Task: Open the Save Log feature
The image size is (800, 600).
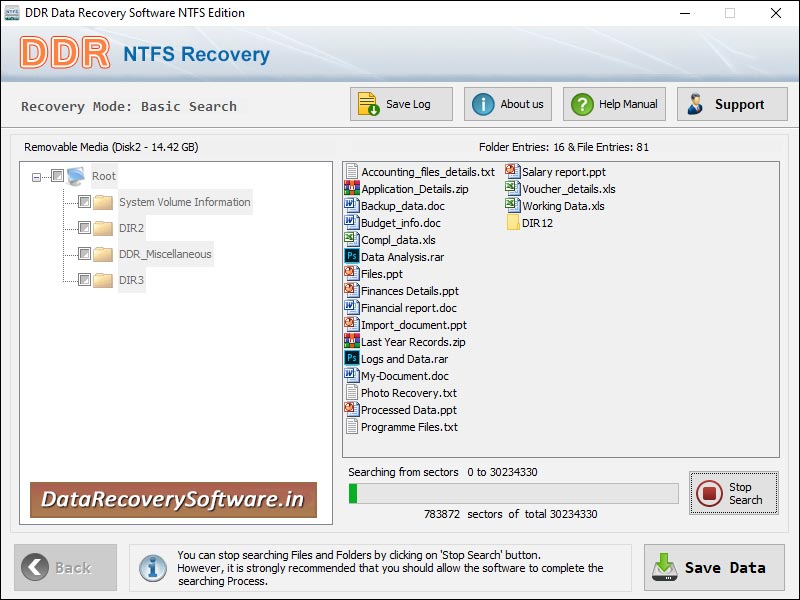Action: click(399, 103)
